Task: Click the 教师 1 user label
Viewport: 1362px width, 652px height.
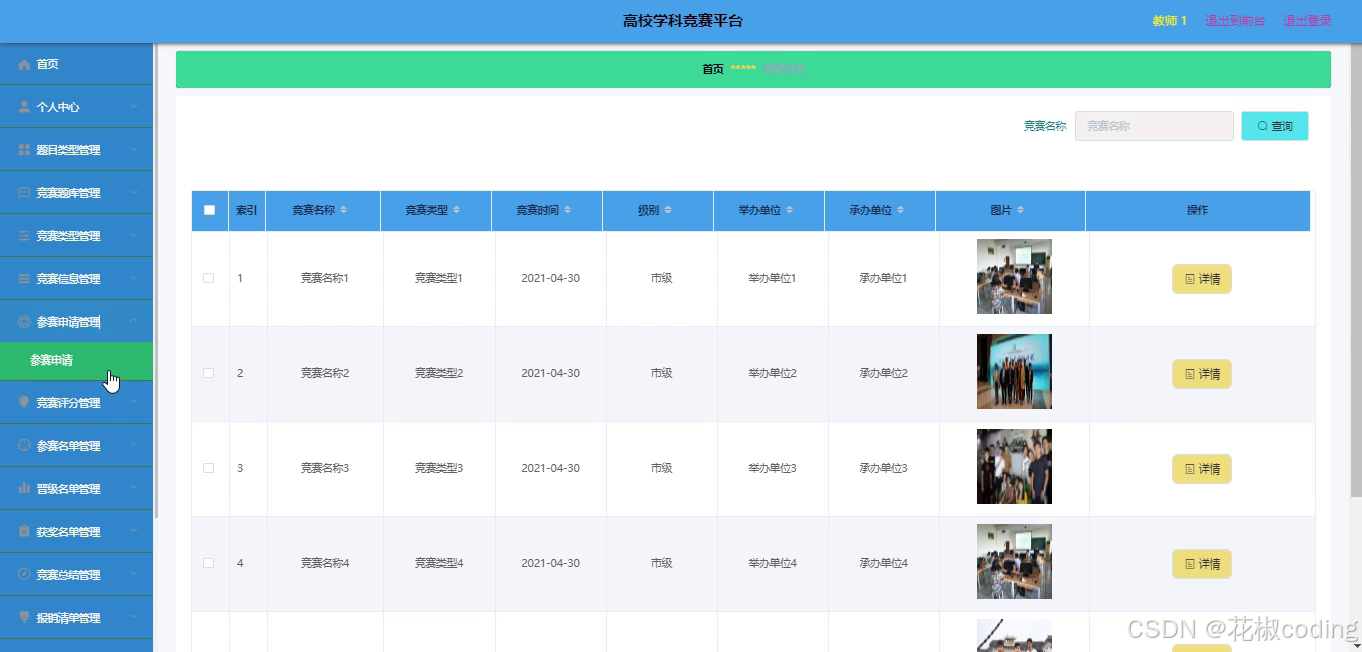Action: click(x=1170, y=21)
